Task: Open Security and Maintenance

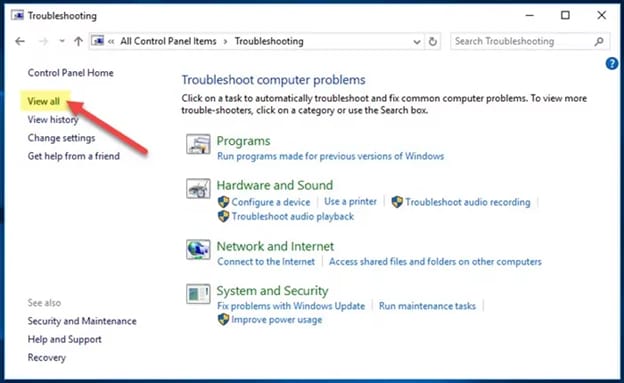Action: [x=82, y=321]
